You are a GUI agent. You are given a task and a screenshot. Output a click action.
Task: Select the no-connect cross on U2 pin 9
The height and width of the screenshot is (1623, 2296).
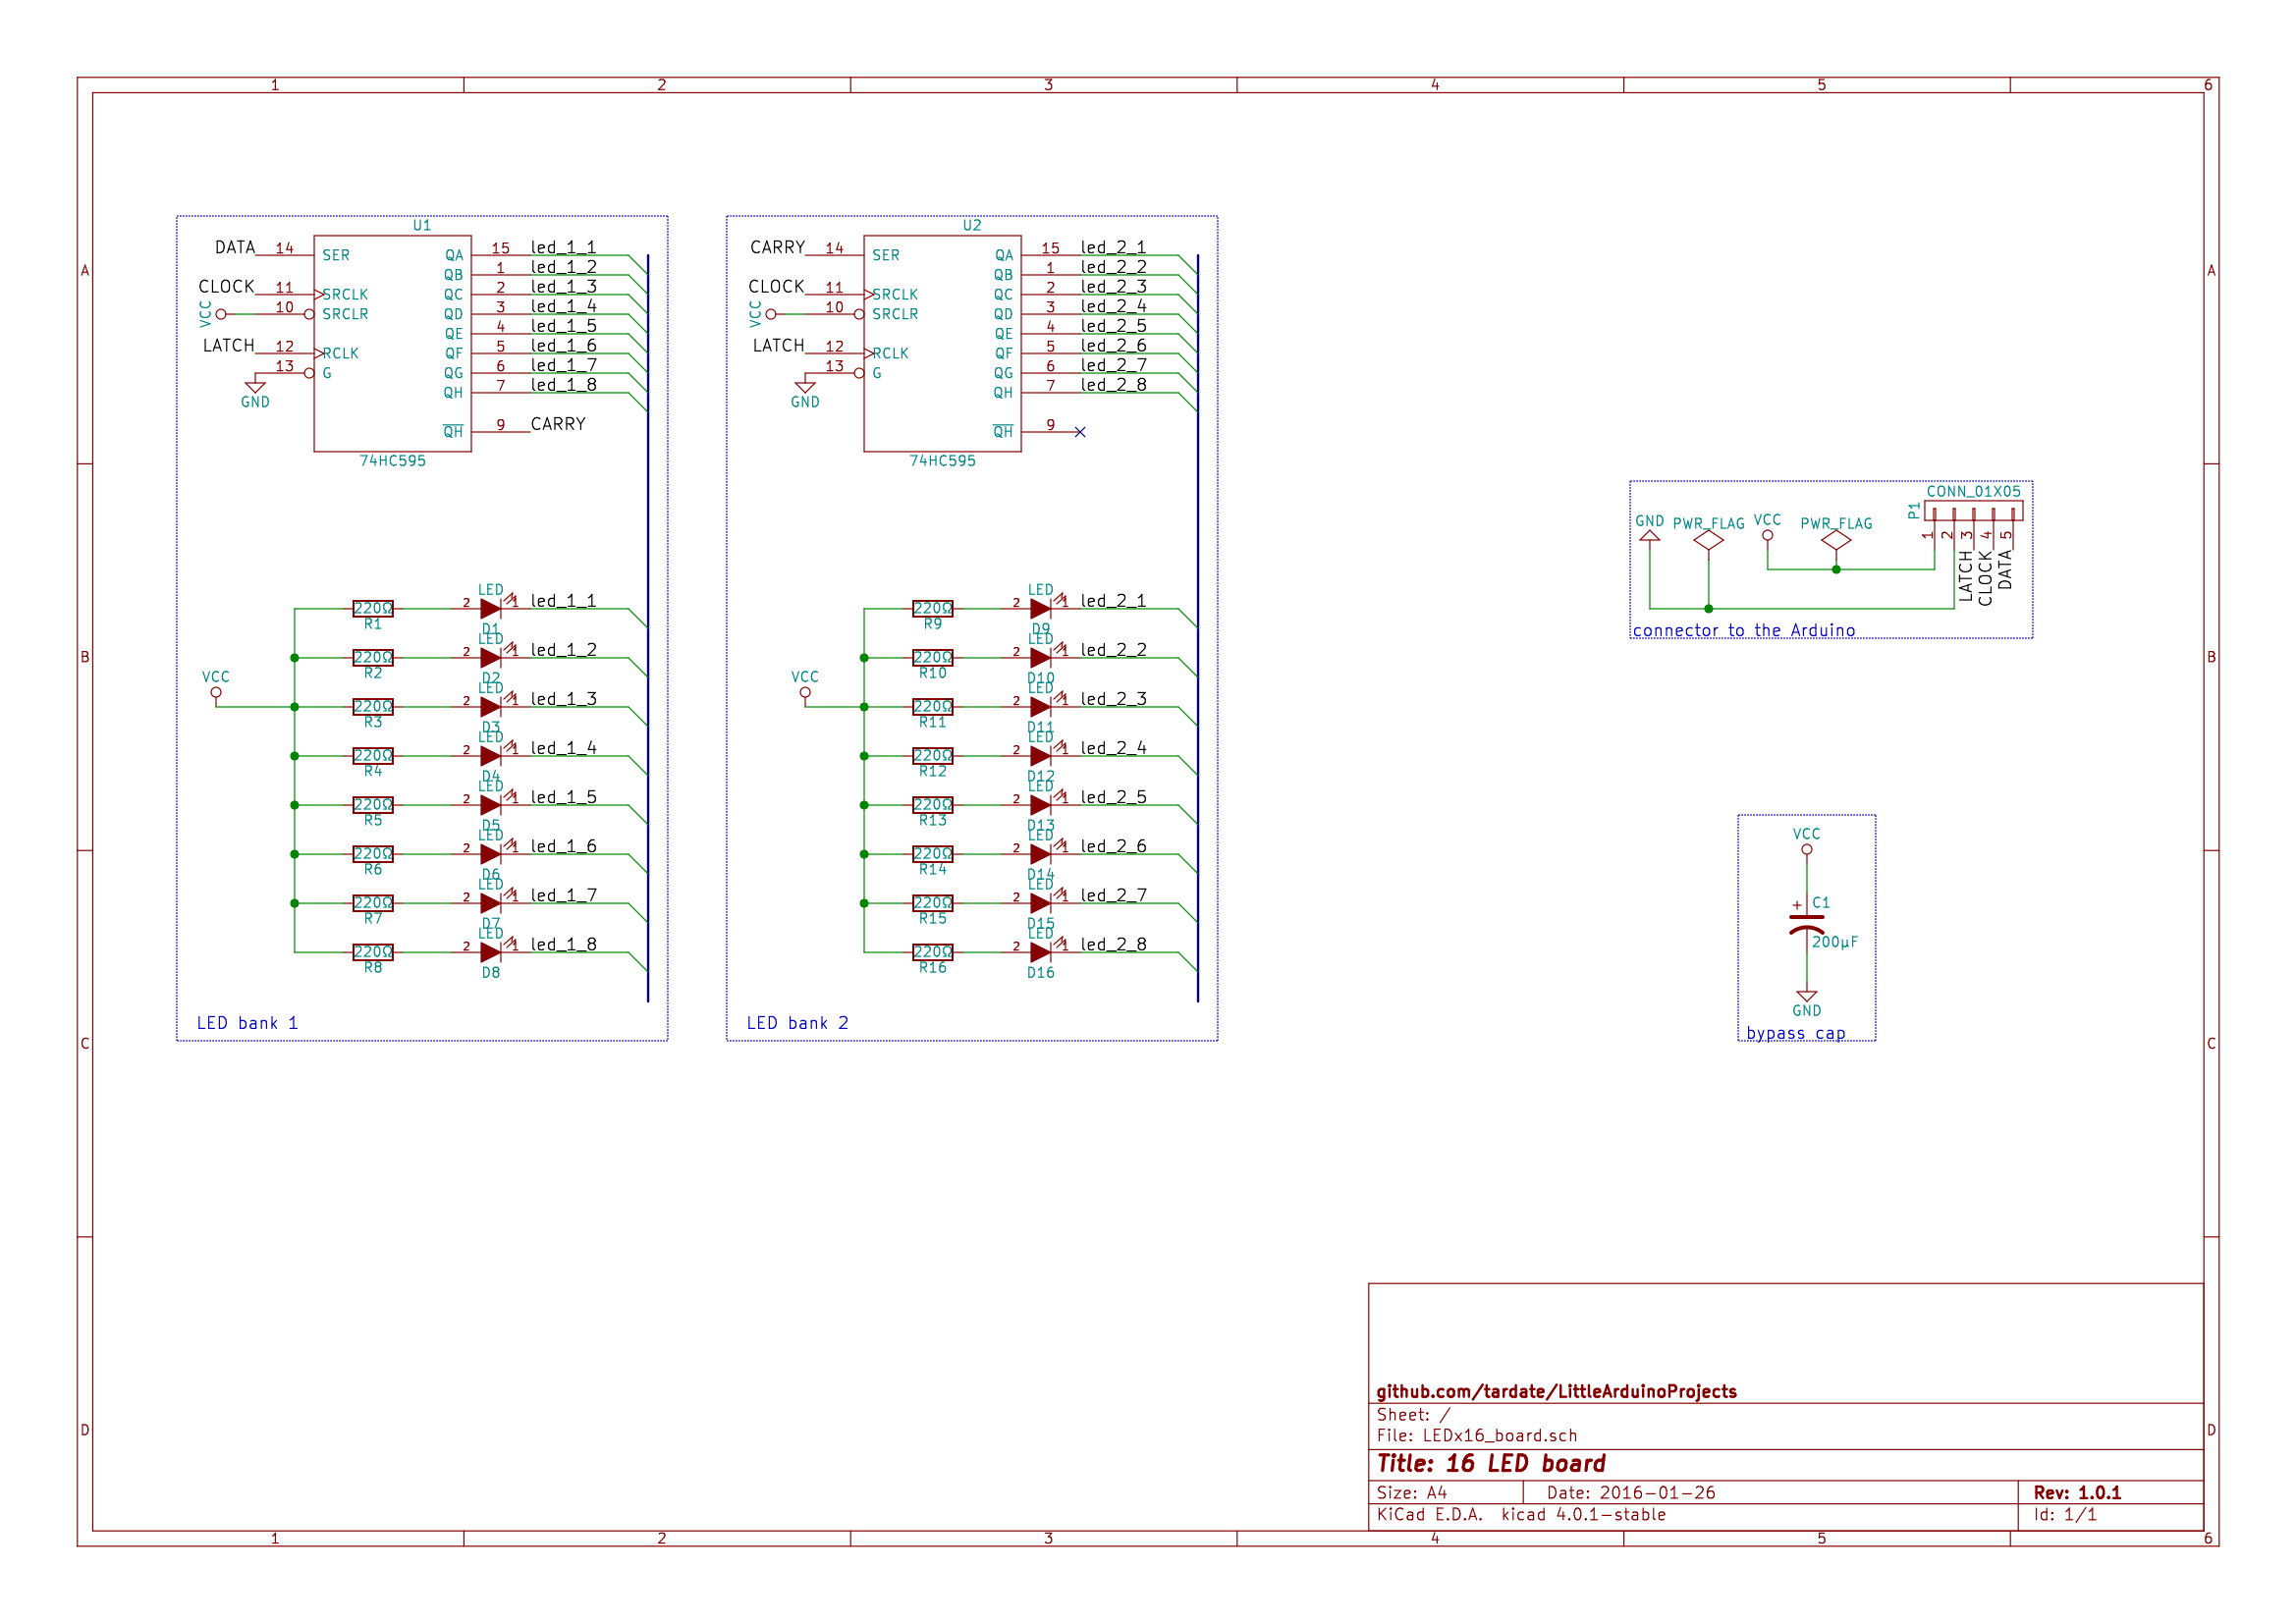coord(1081,434)
